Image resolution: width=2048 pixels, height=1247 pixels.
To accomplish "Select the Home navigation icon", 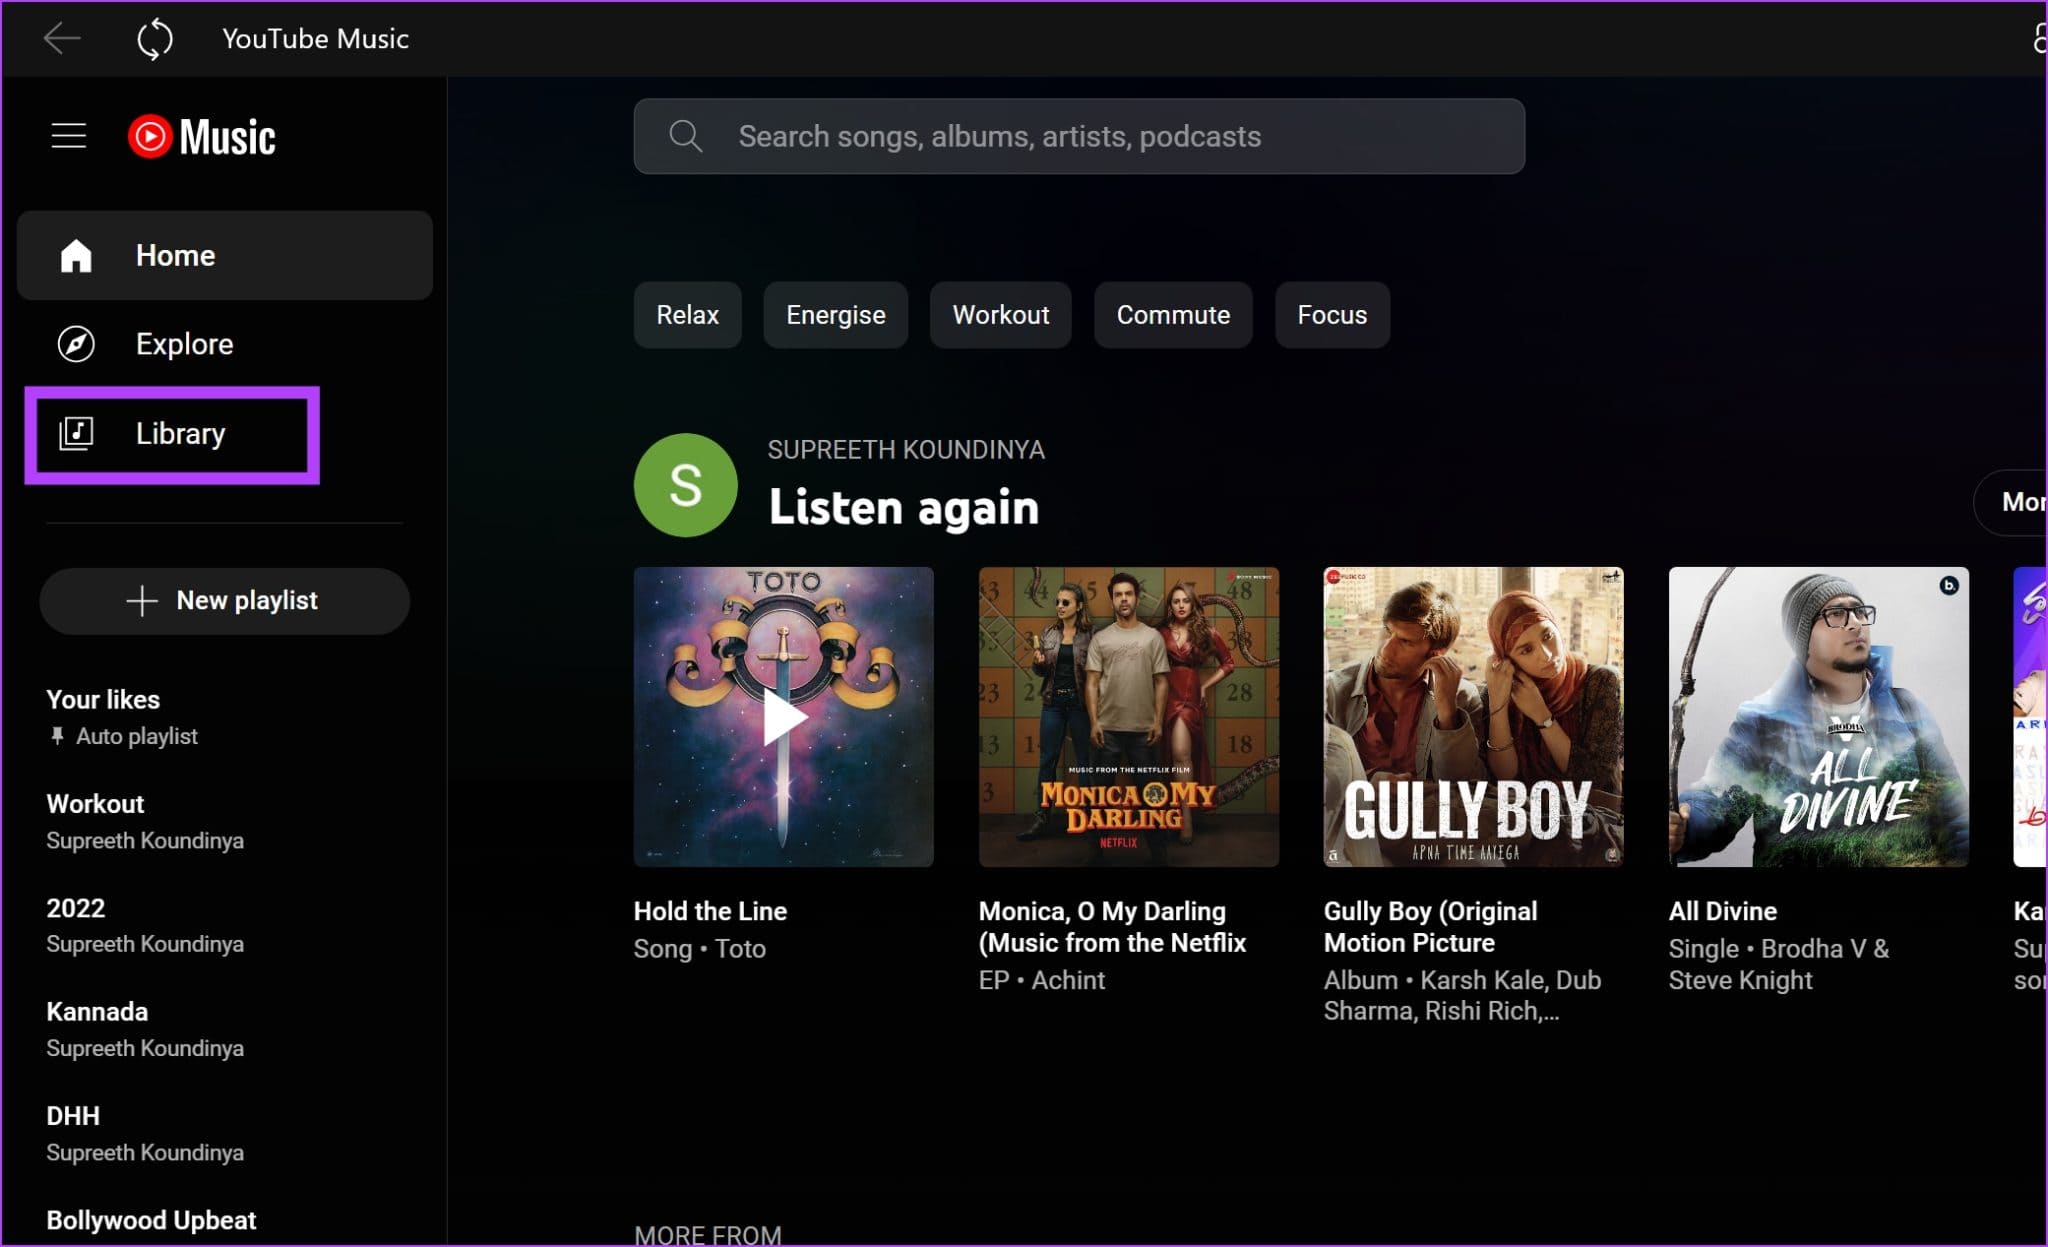I will [x=75, y=256].
